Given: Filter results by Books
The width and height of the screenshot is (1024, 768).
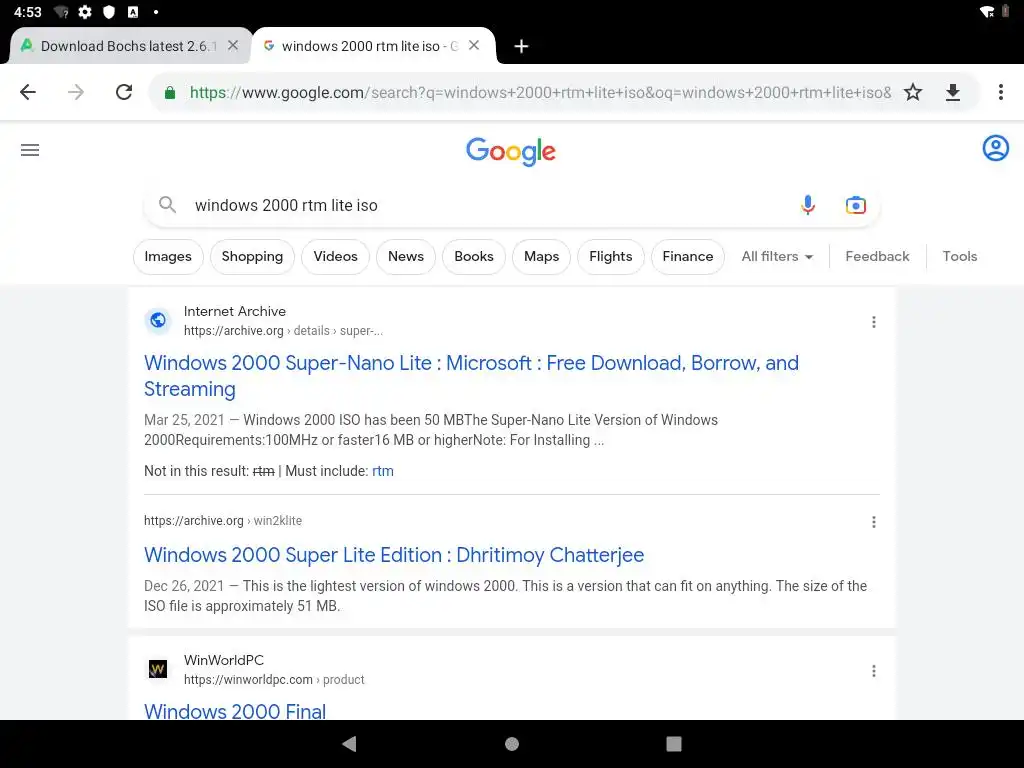Looking at the screenshot, I should tap(473, 257).
